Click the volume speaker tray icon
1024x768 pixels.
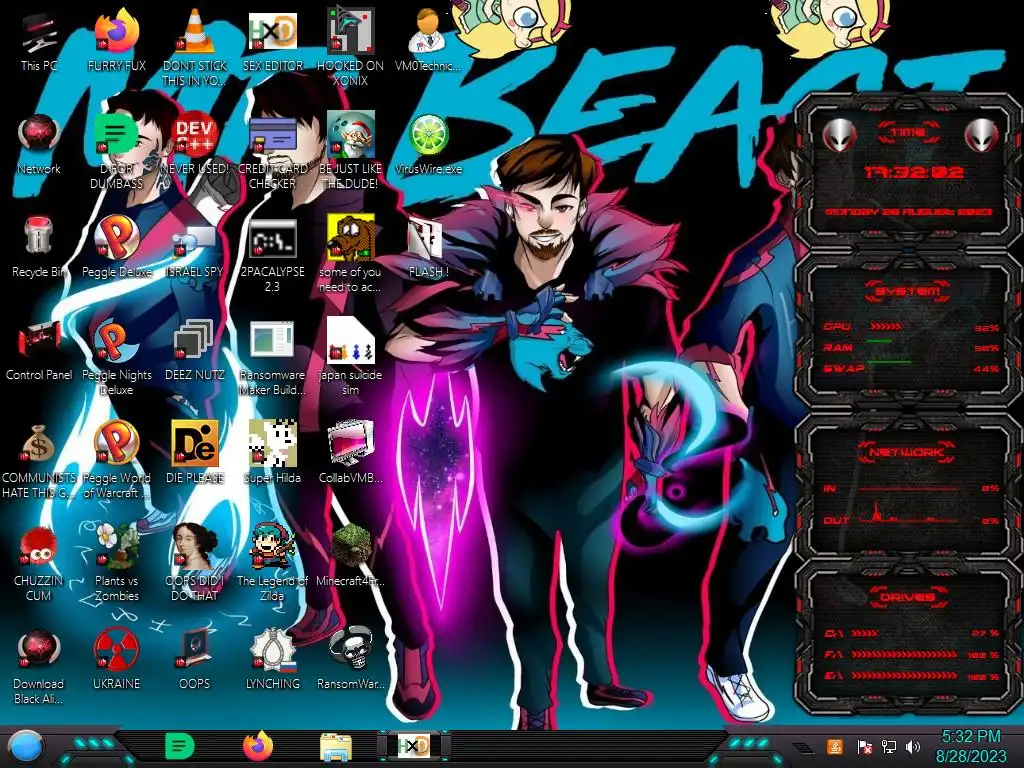click(913, 746)
